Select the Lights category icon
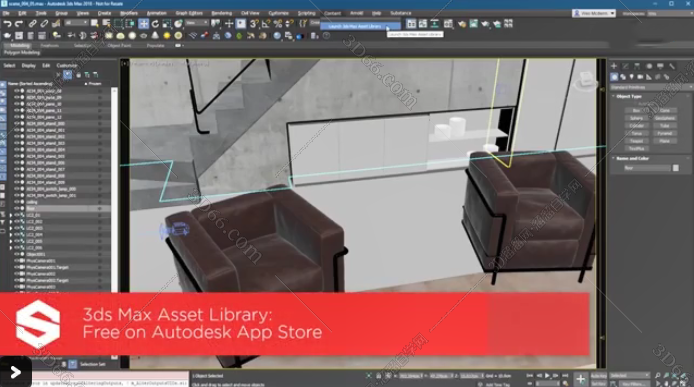 [x=632, y=77]
